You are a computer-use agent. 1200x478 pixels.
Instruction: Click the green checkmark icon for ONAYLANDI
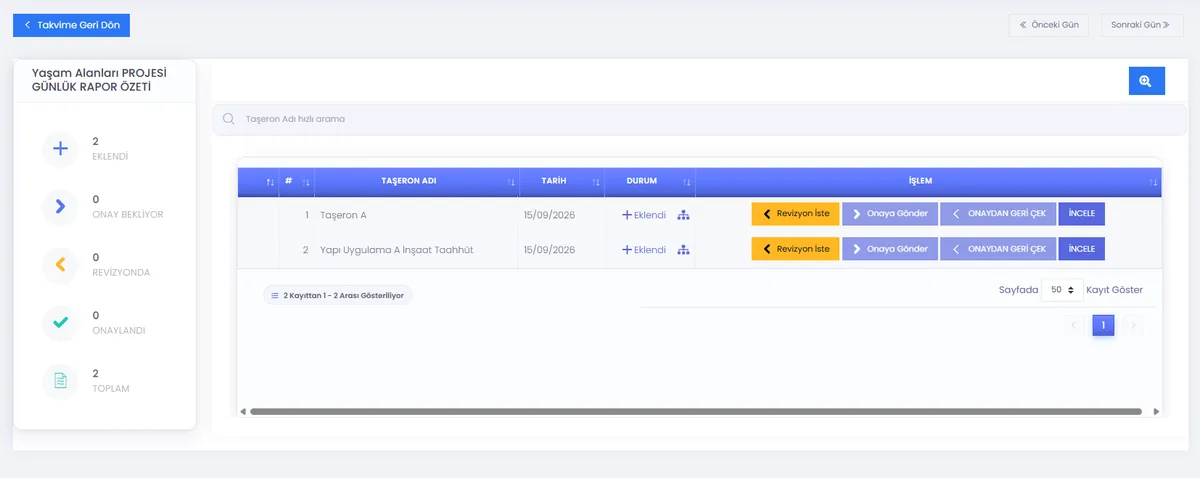(x=60, y=323)
